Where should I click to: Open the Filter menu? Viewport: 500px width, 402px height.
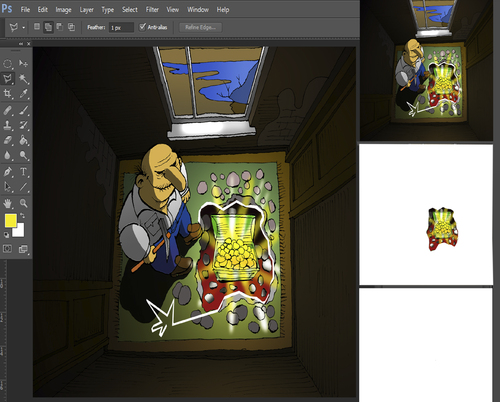[152, 10]
